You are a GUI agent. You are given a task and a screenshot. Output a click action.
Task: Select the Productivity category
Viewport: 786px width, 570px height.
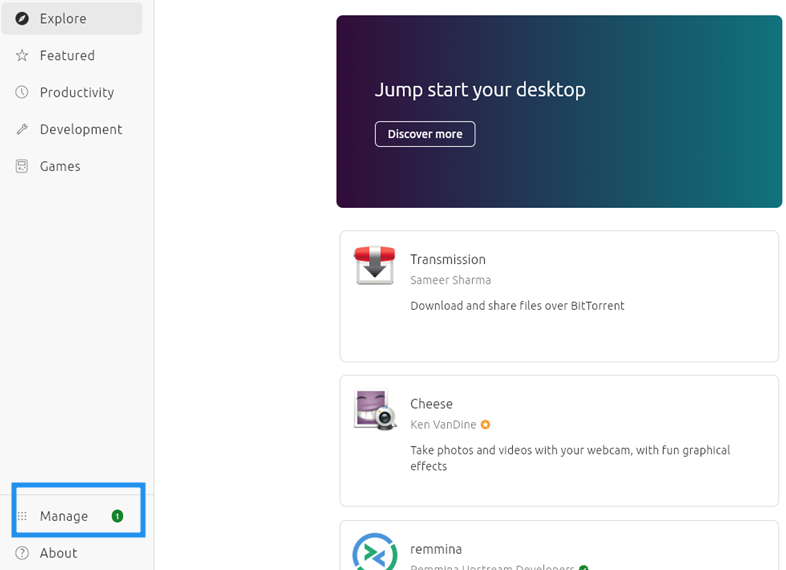pyautogui.click(x=72, y=92)
